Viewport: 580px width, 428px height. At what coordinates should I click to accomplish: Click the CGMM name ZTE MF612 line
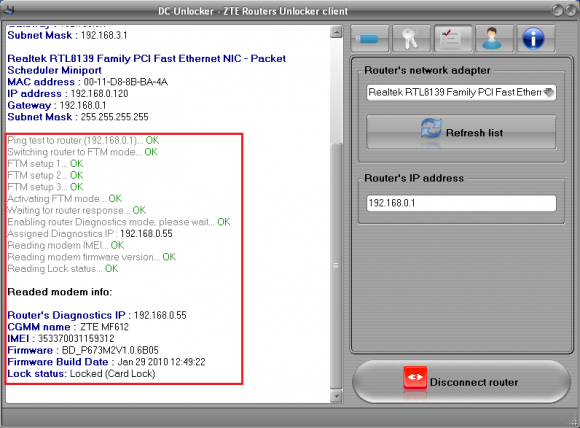pyautogui.click(x=68, y=327)
